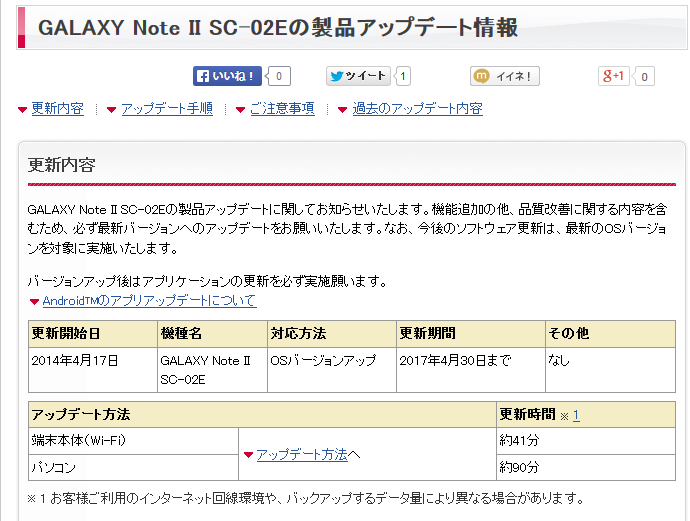Viewport: 690px width, 521px height.
Task: Select the 2017年4月30日まで cell
Action: (x=471, y=370)
